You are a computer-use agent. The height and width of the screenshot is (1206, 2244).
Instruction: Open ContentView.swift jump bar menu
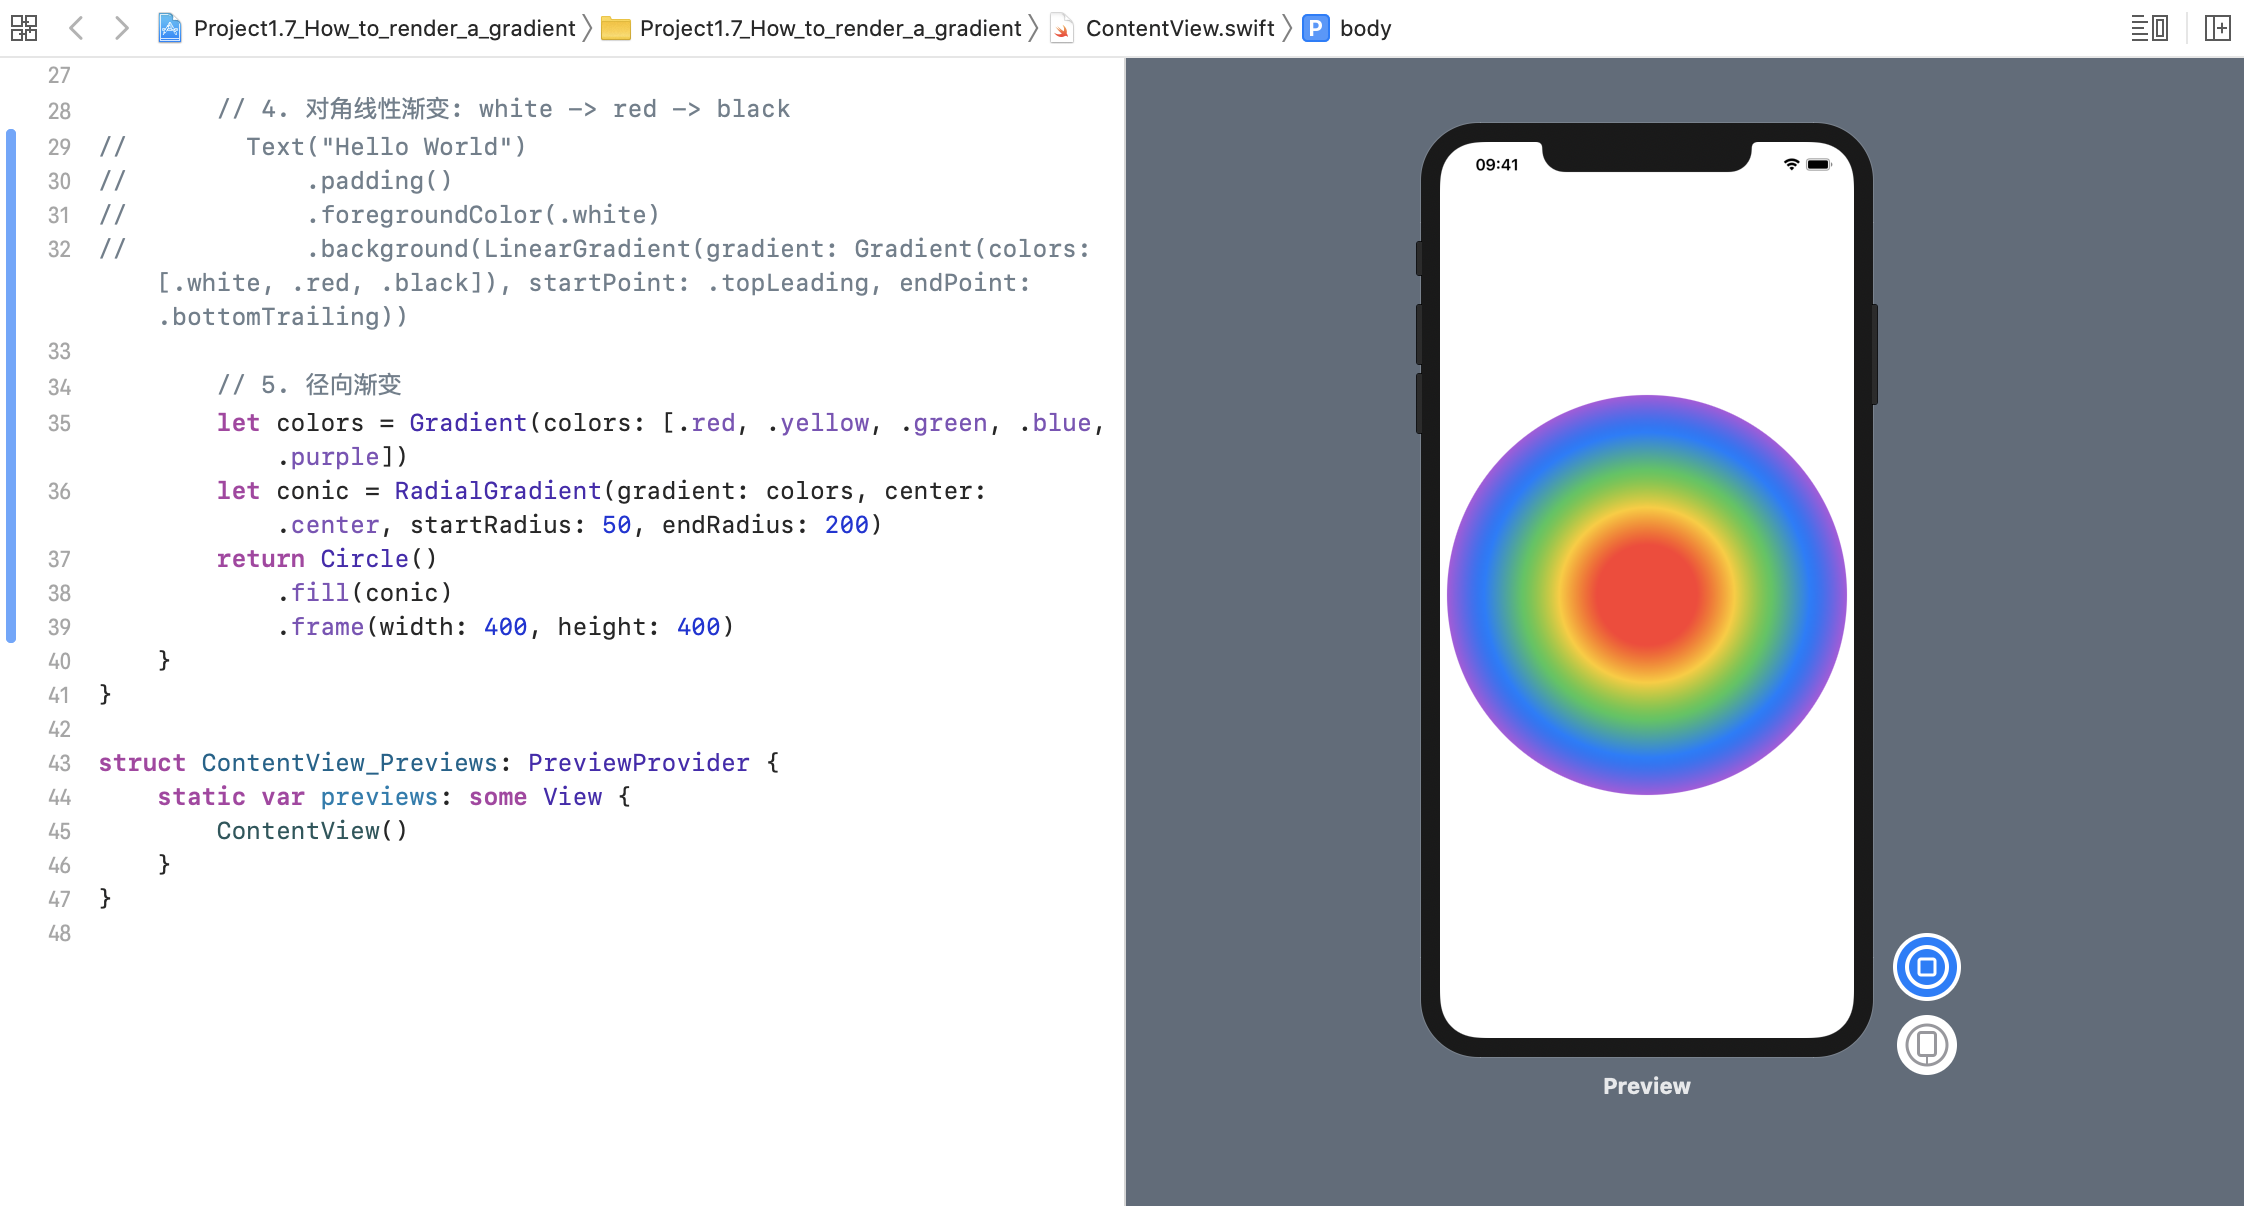coord(1180,28)
